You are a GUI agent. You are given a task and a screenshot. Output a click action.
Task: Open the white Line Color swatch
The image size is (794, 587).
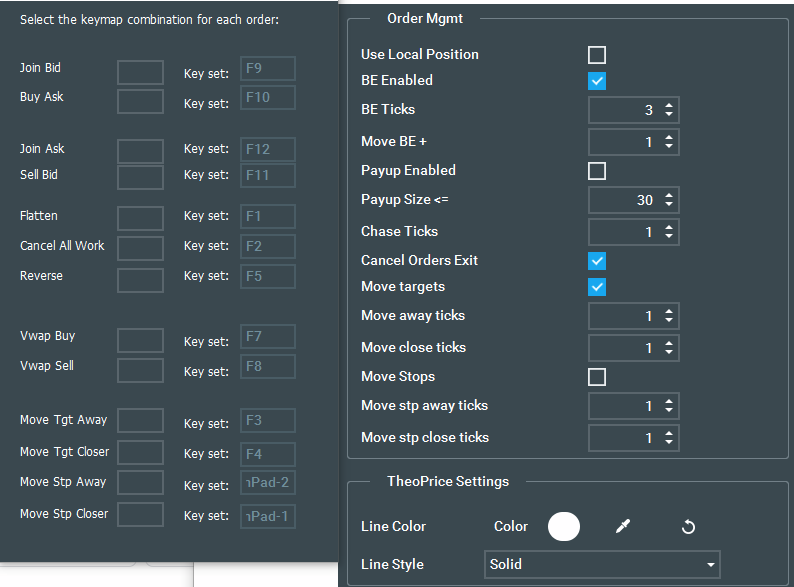point(564,526)
